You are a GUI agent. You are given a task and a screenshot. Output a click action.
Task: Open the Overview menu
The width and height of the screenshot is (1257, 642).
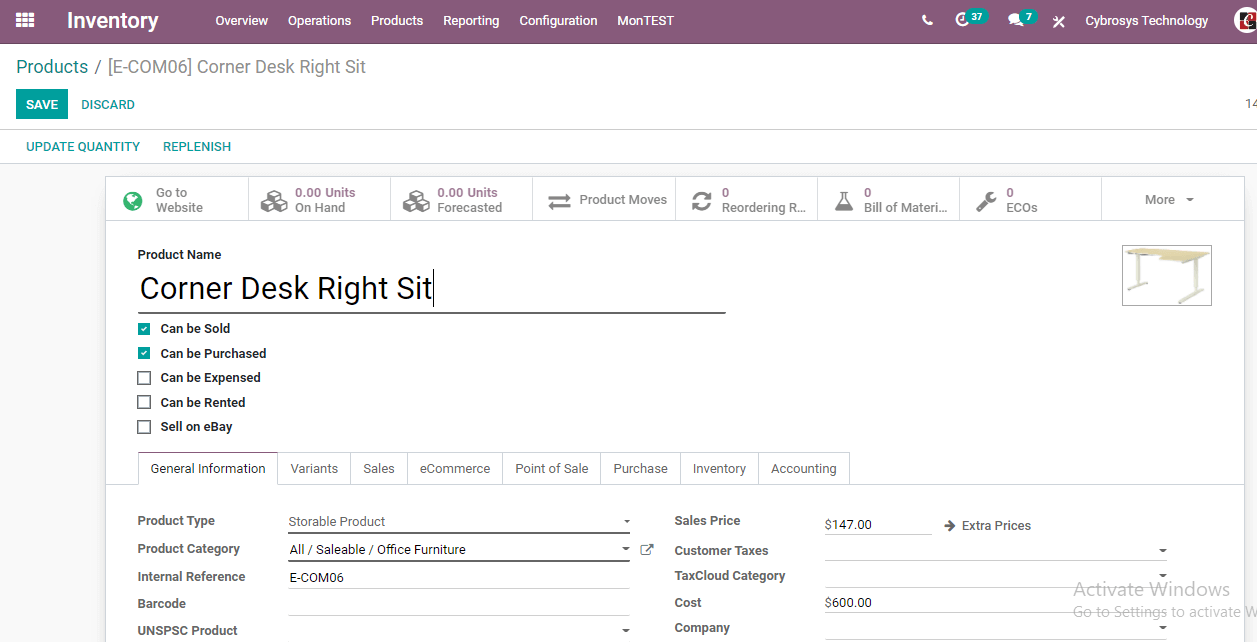[x=241, y=20]
